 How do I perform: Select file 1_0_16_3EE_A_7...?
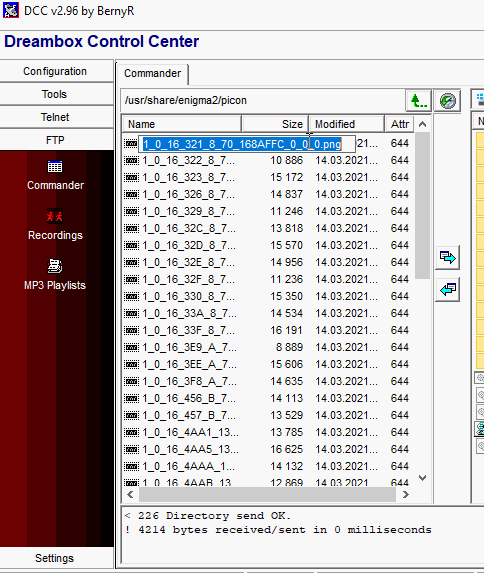click(x=189, y=364)
